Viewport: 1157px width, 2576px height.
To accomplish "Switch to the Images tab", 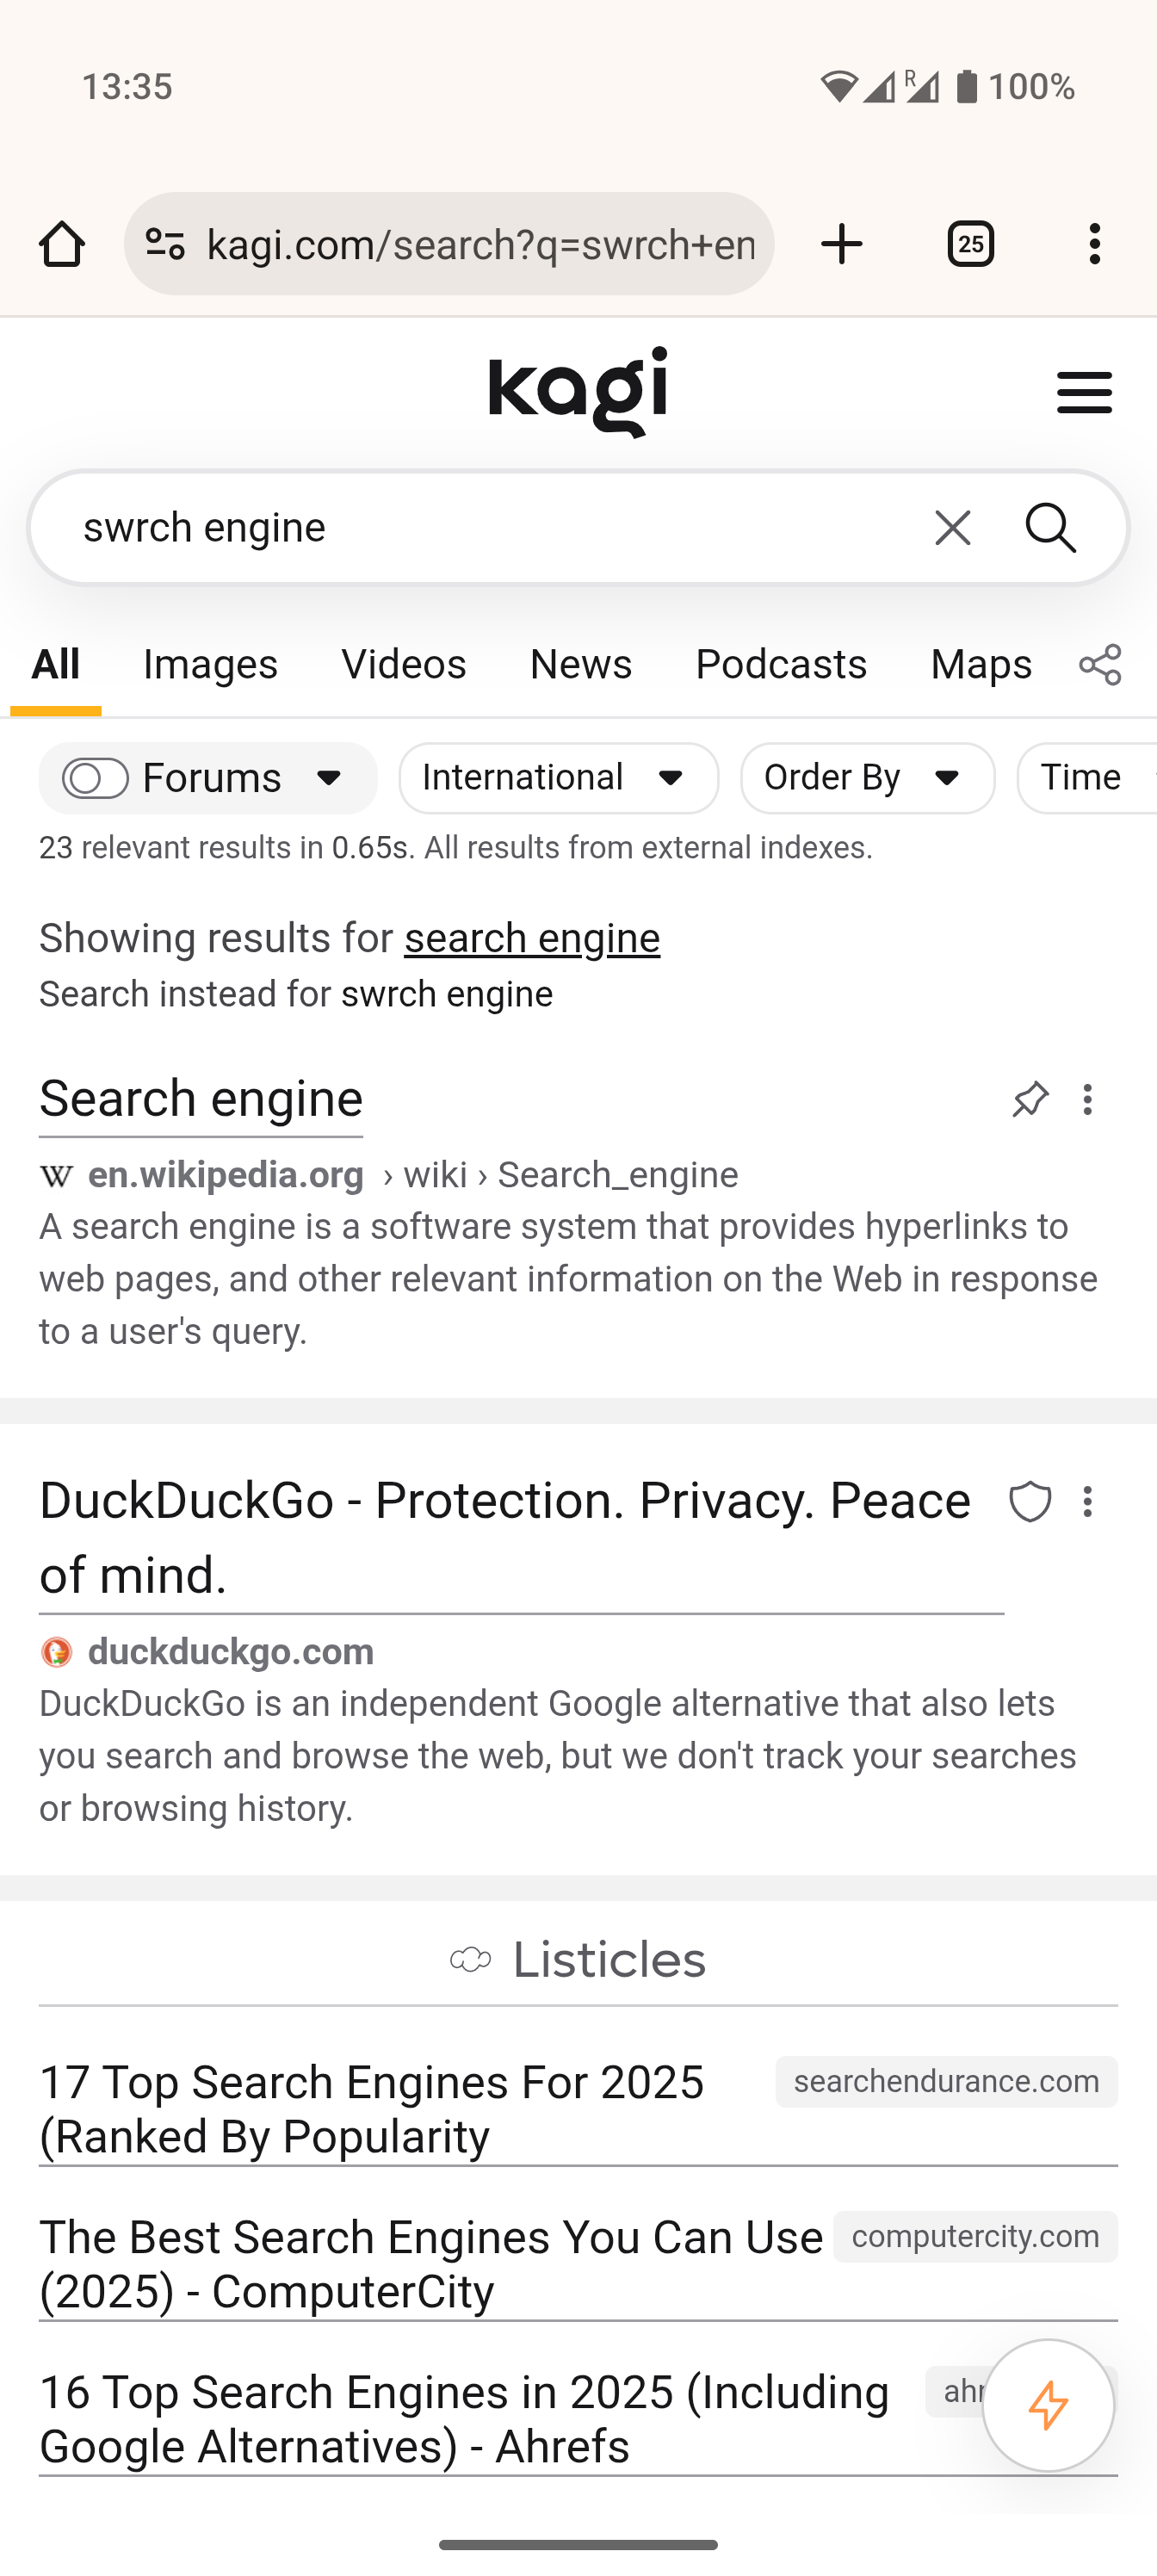I will click(210, 664).
